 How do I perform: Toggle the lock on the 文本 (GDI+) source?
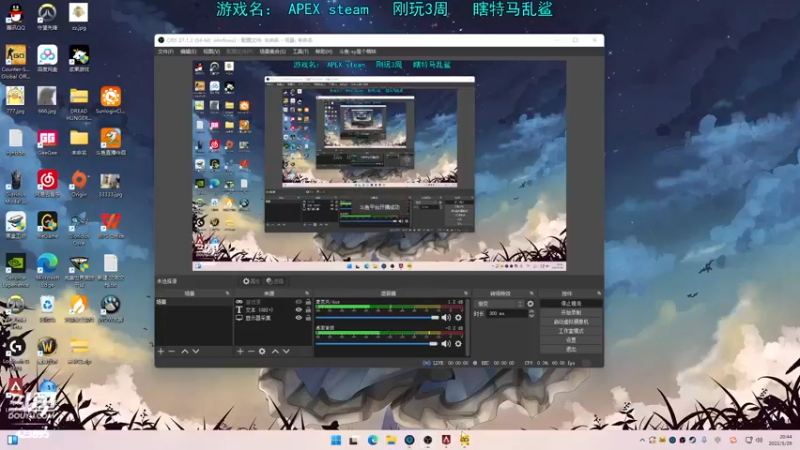(x=308, y=310)
